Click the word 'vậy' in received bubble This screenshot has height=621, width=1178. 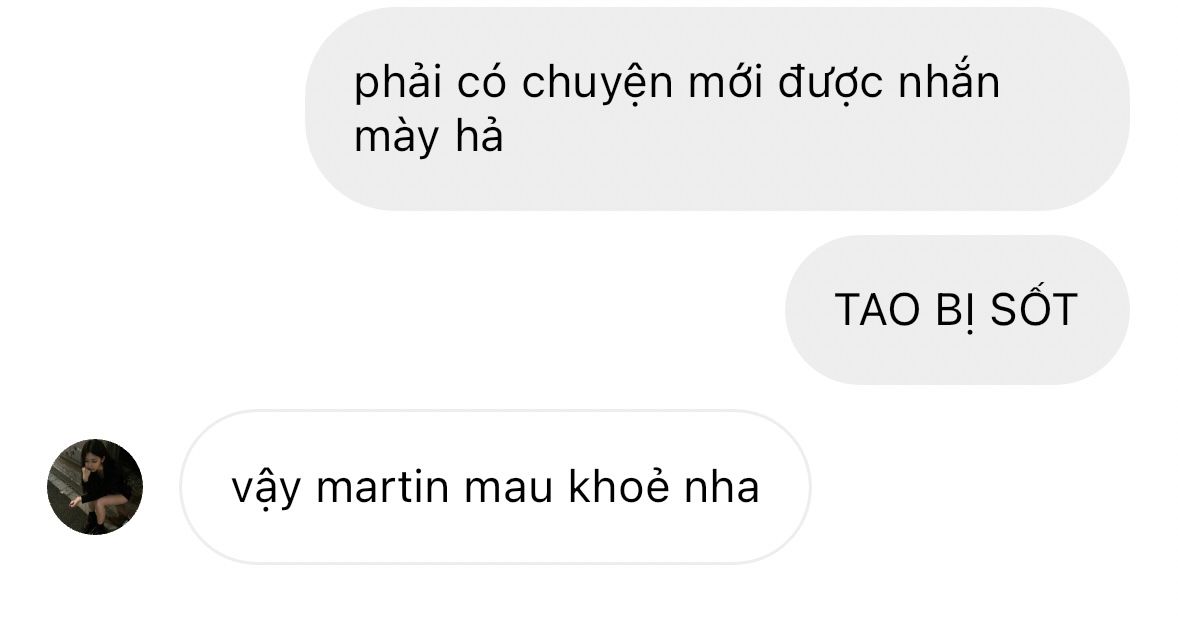266,489
